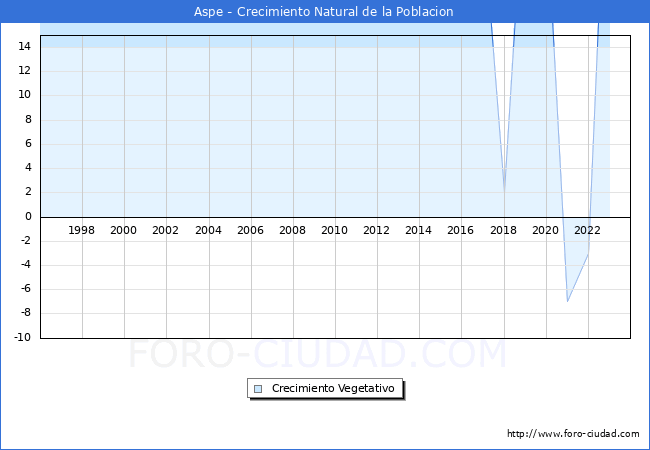The image size is (650, 450).
Task: Click y-axis value 10
Action: pyautogui.click(x=24, y=94)
